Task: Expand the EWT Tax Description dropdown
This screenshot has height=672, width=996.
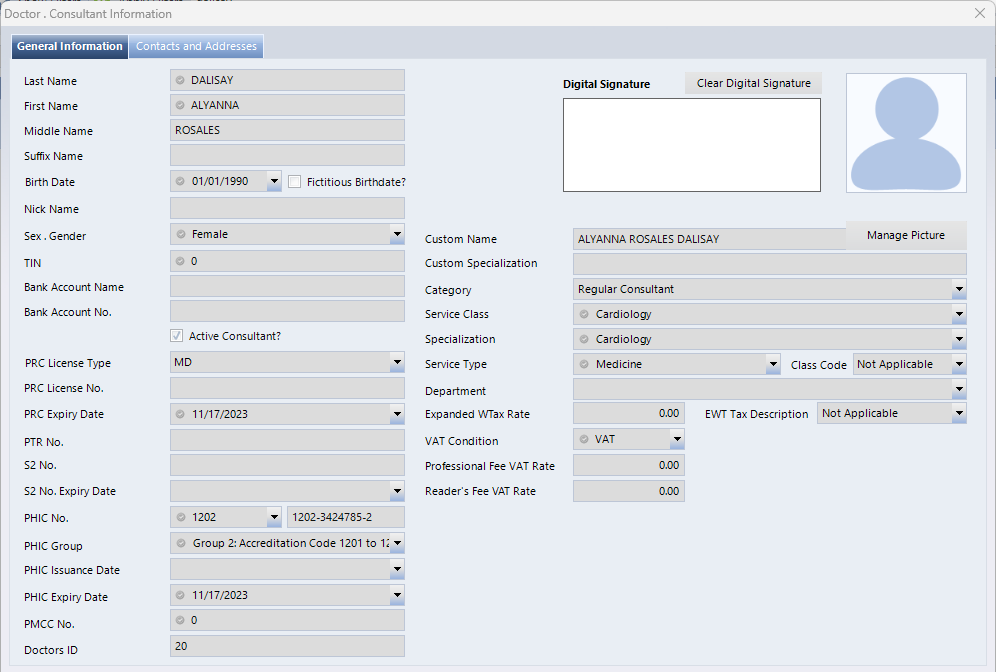Action: 959,413
